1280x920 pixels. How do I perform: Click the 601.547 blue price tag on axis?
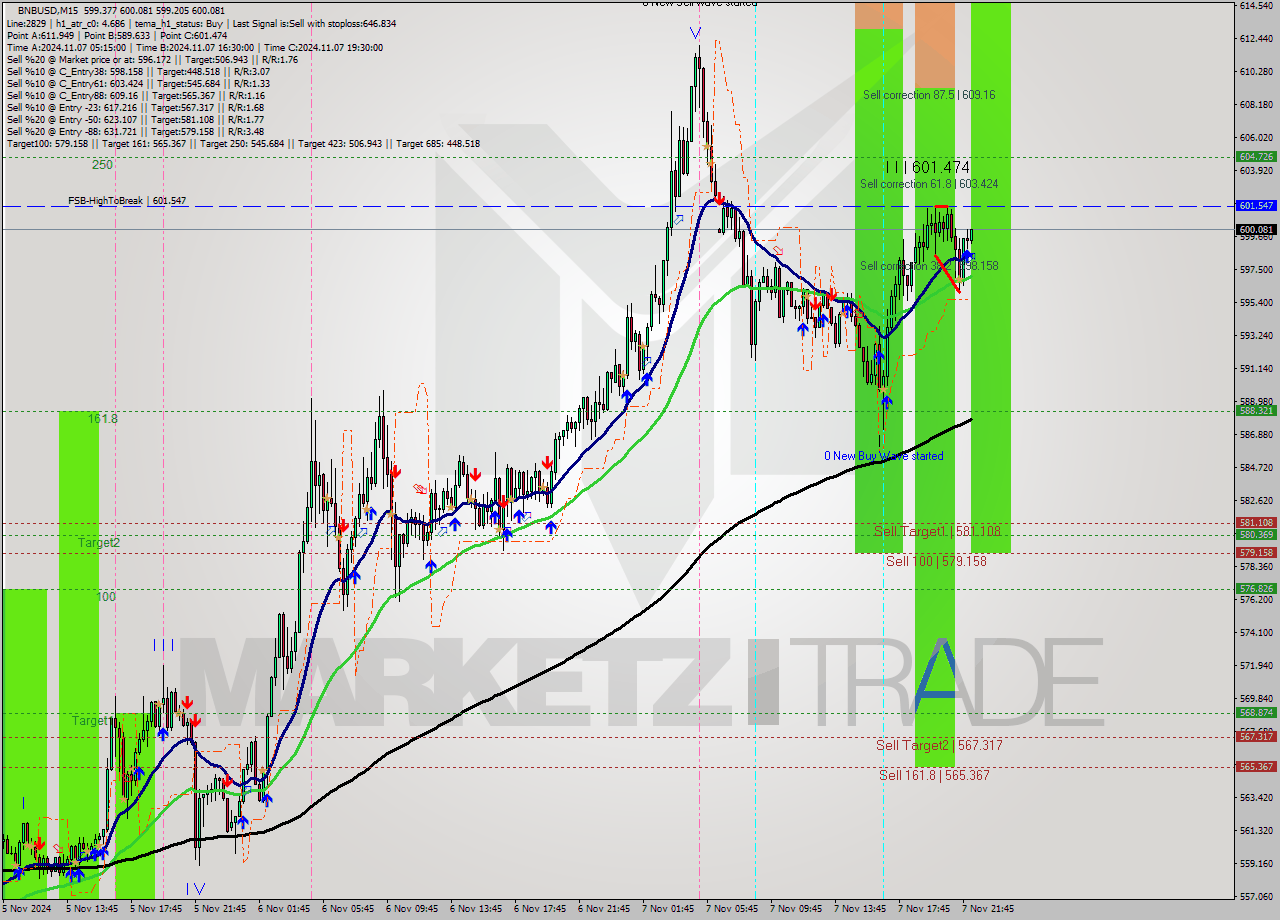[1256, 205]
